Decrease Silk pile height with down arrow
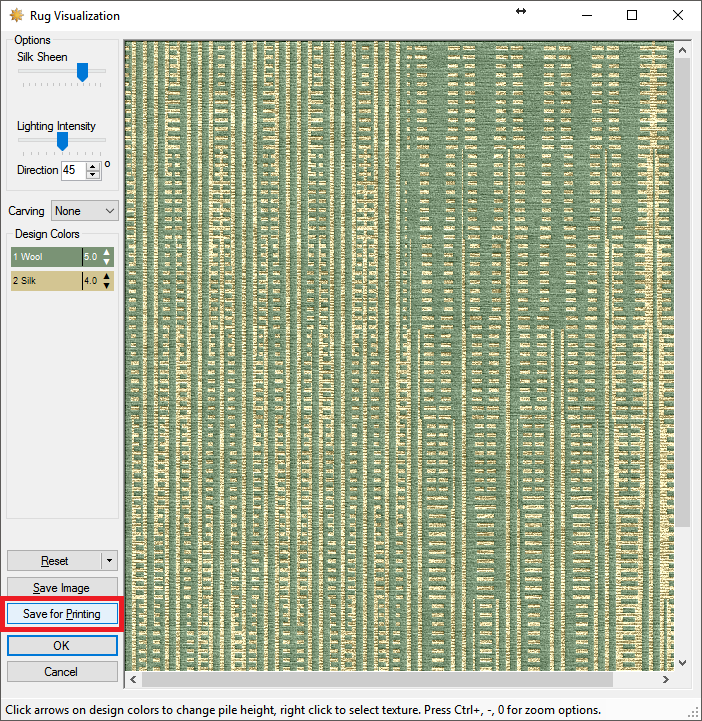The width and height of the screenshot is (702, 721). pyautogui.click(x=107, y=286)
